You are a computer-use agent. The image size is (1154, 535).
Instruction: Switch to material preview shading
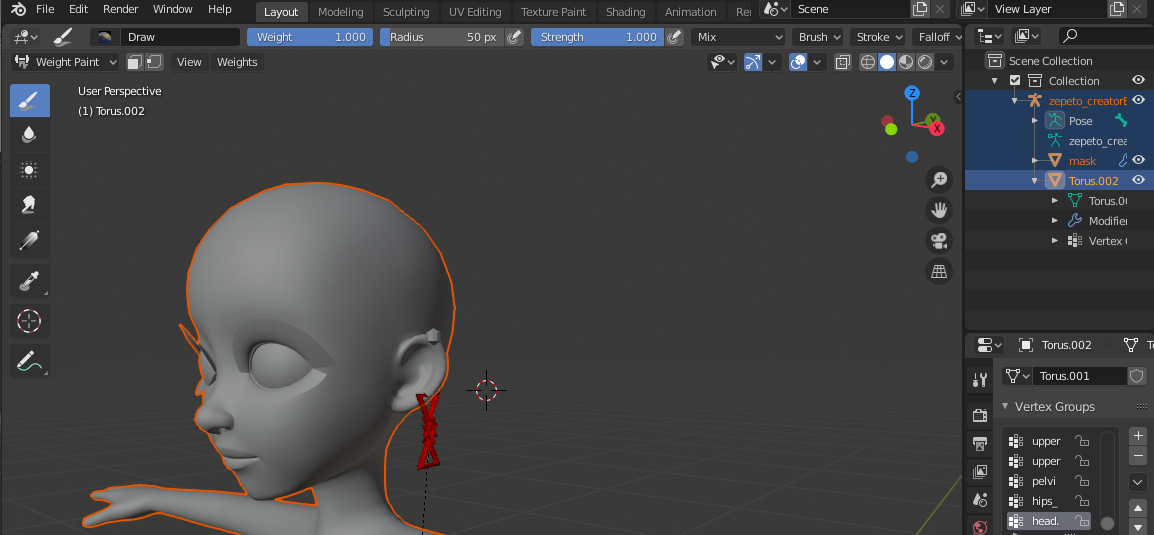pos(906,62)
